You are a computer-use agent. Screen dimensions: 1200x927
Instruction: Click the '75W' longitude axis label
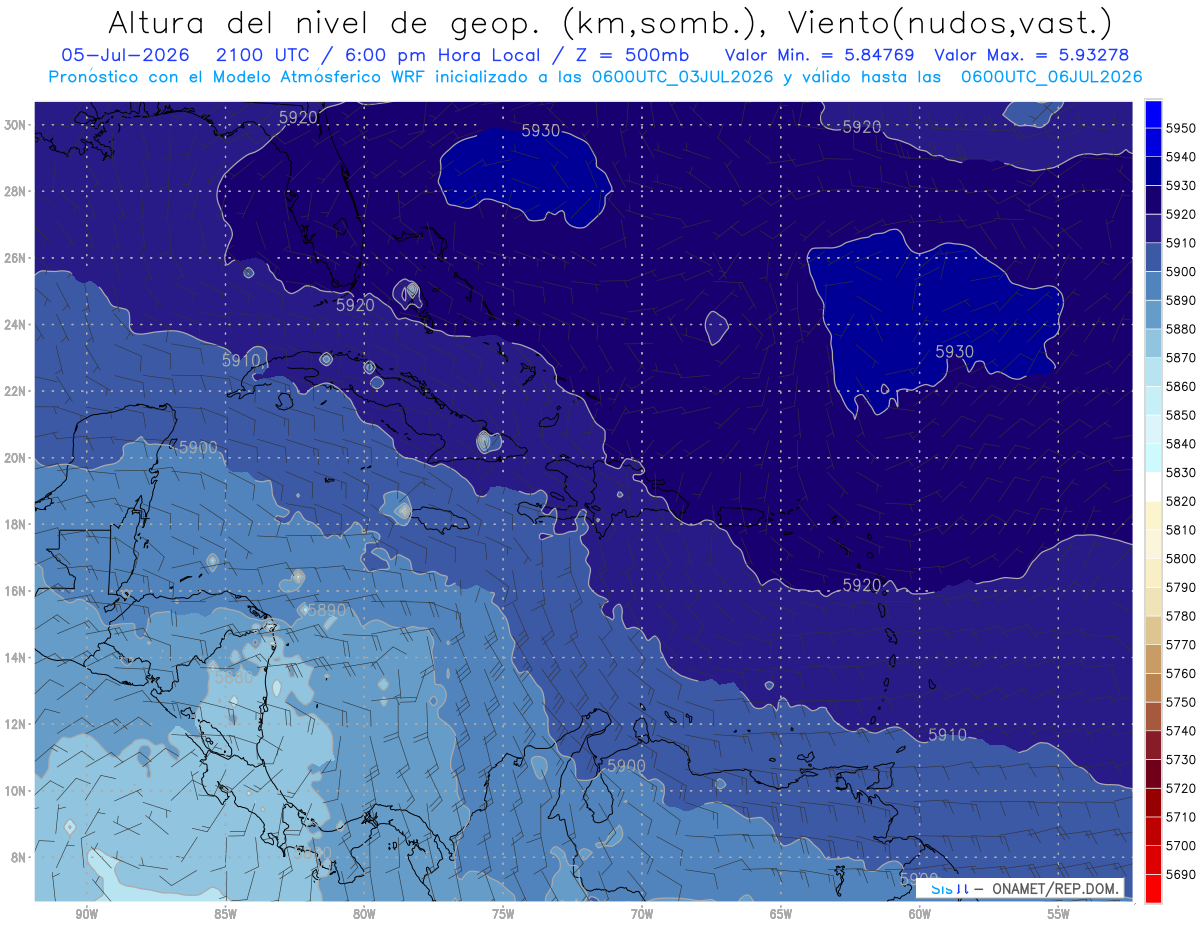(x=503, y=914)
